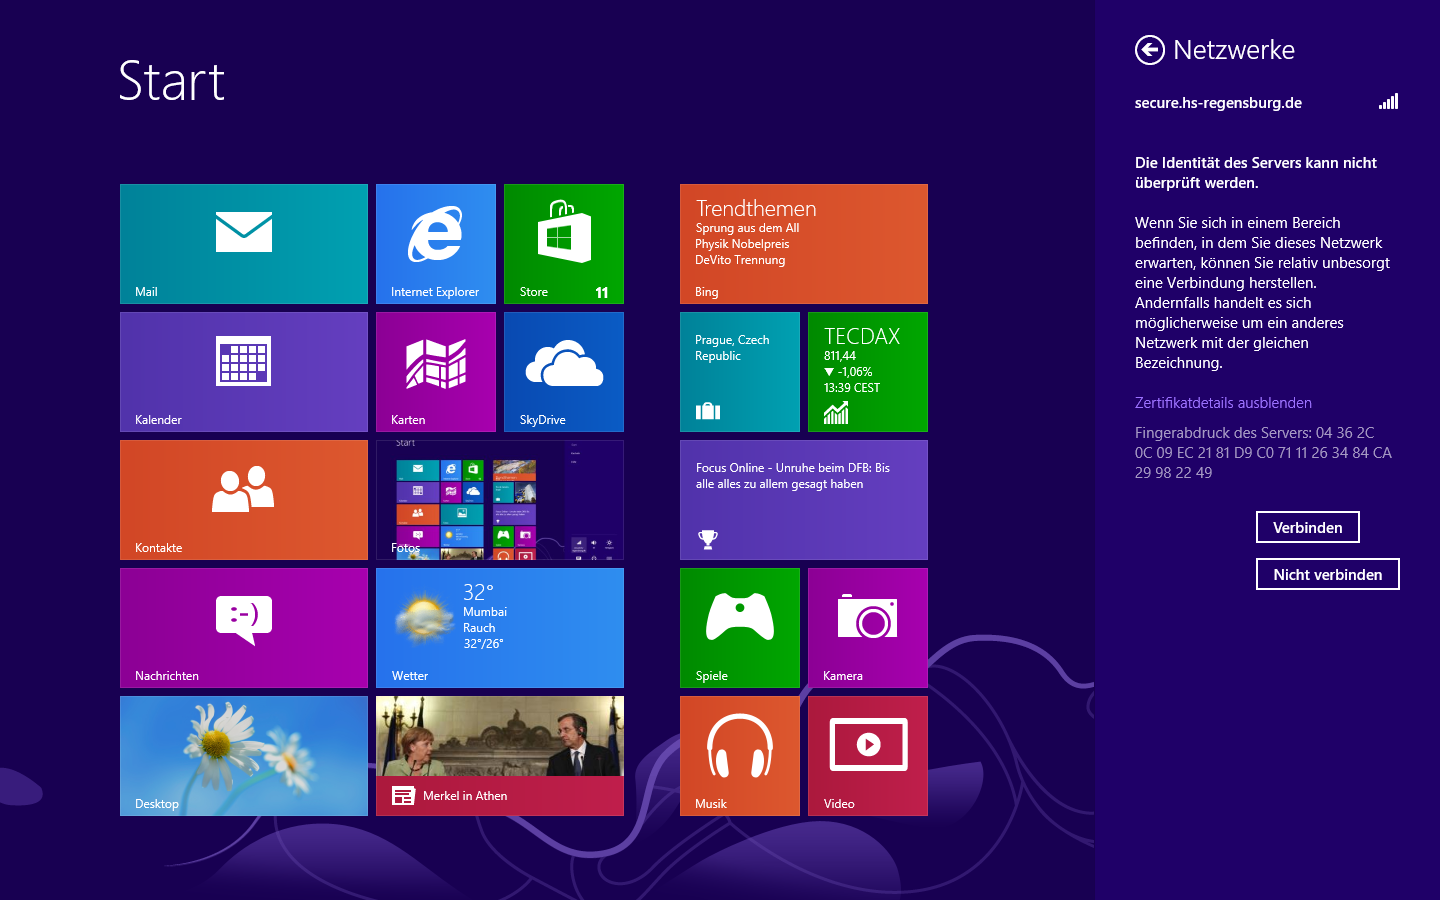Launch Internet Explorer tile
Image resolution: width=1440 pixels, height=900 pixels.
pos(436,244)
